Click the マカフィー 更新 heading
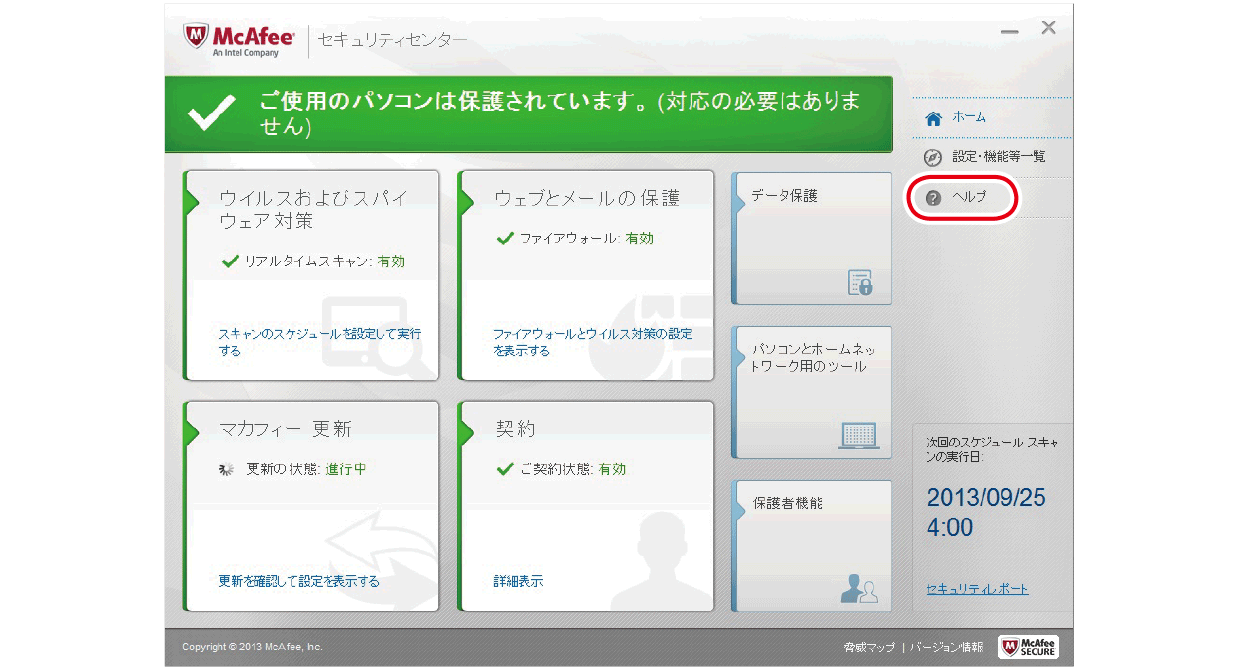Screen dimensions: 1240x670 click(x=286, y=429)
